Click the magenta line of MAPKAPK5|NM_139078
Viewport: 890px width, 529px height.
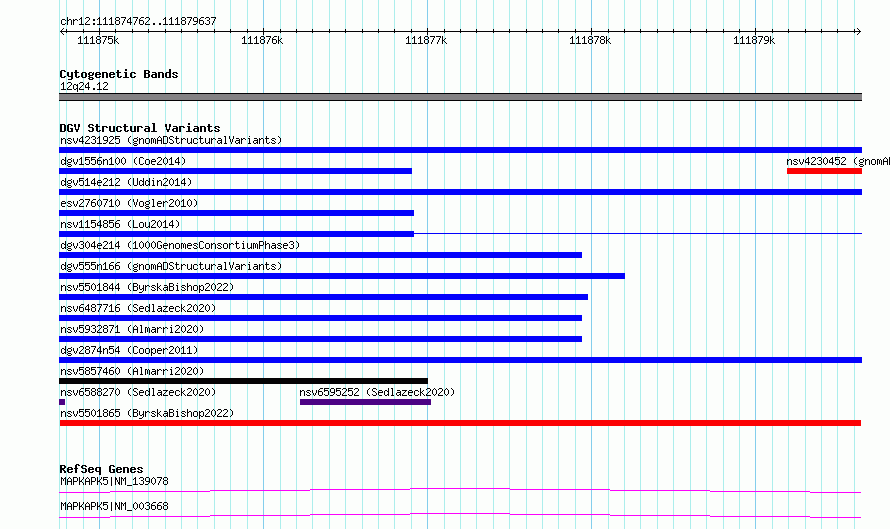click(460, 490)
